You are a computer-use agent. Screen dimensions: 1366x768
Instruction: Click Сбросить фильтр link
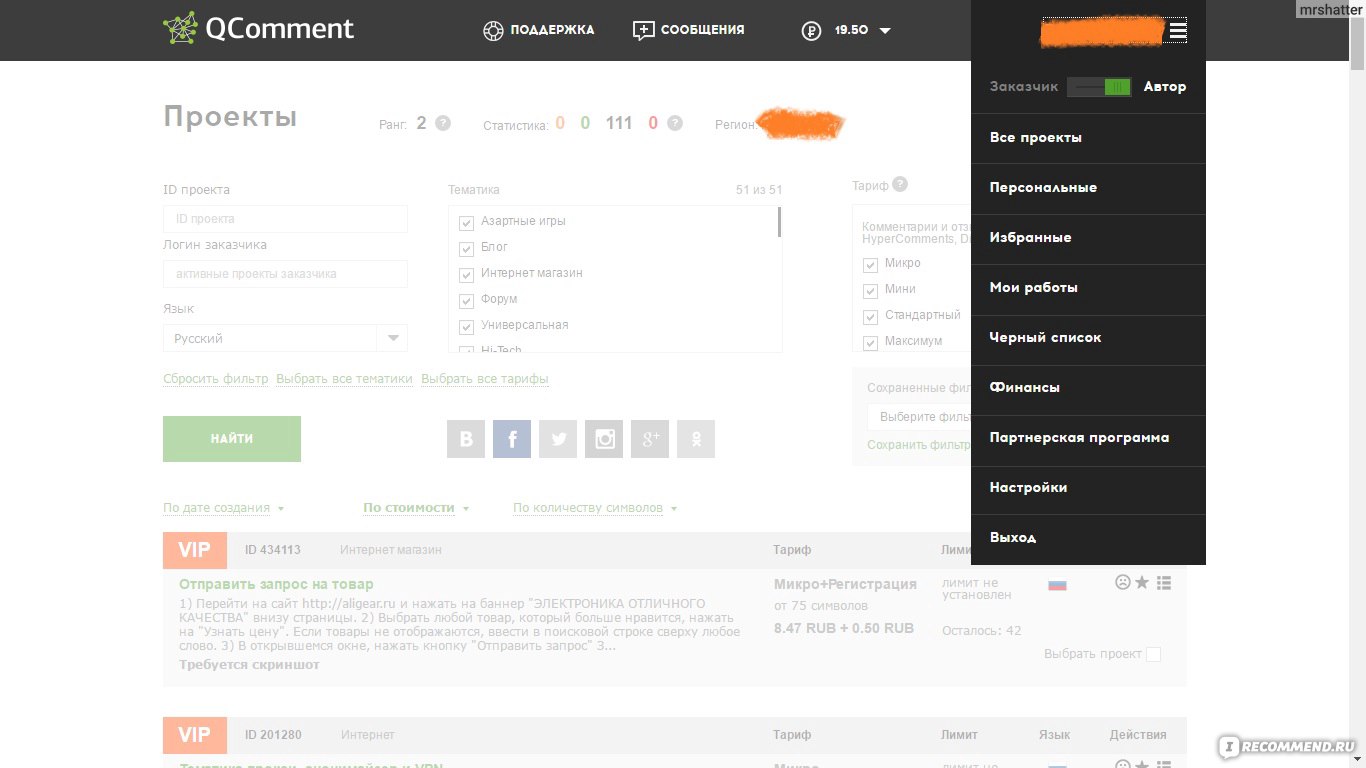(216, 379)
